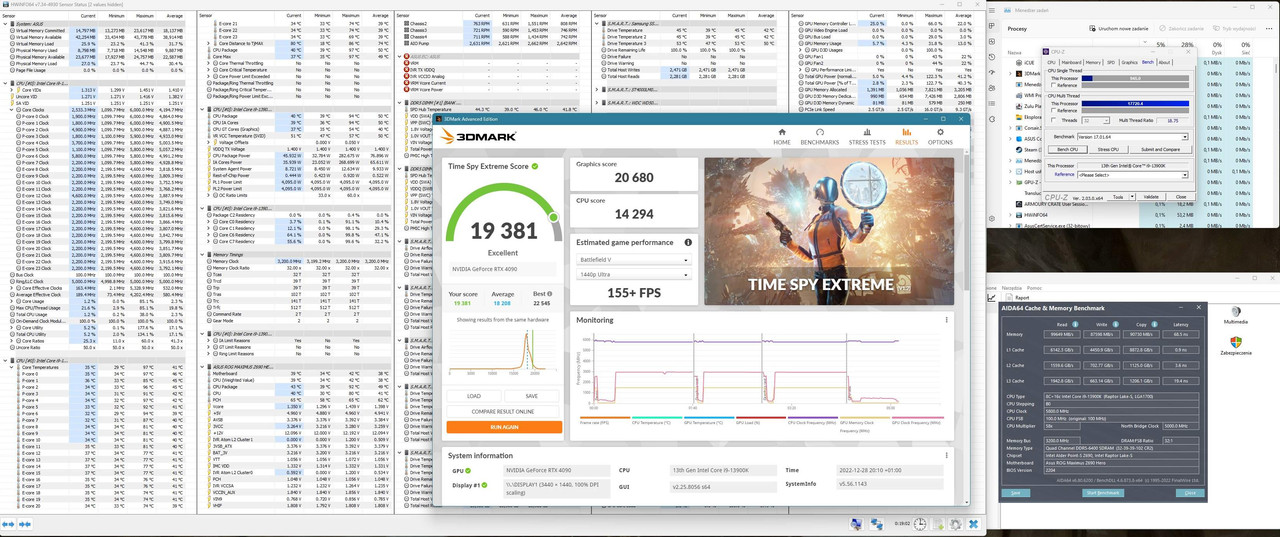Screen dimensions: 1280x537
Task: Click the HWiNFO shrink columns arrows button
Action: [x=25, y=524]
